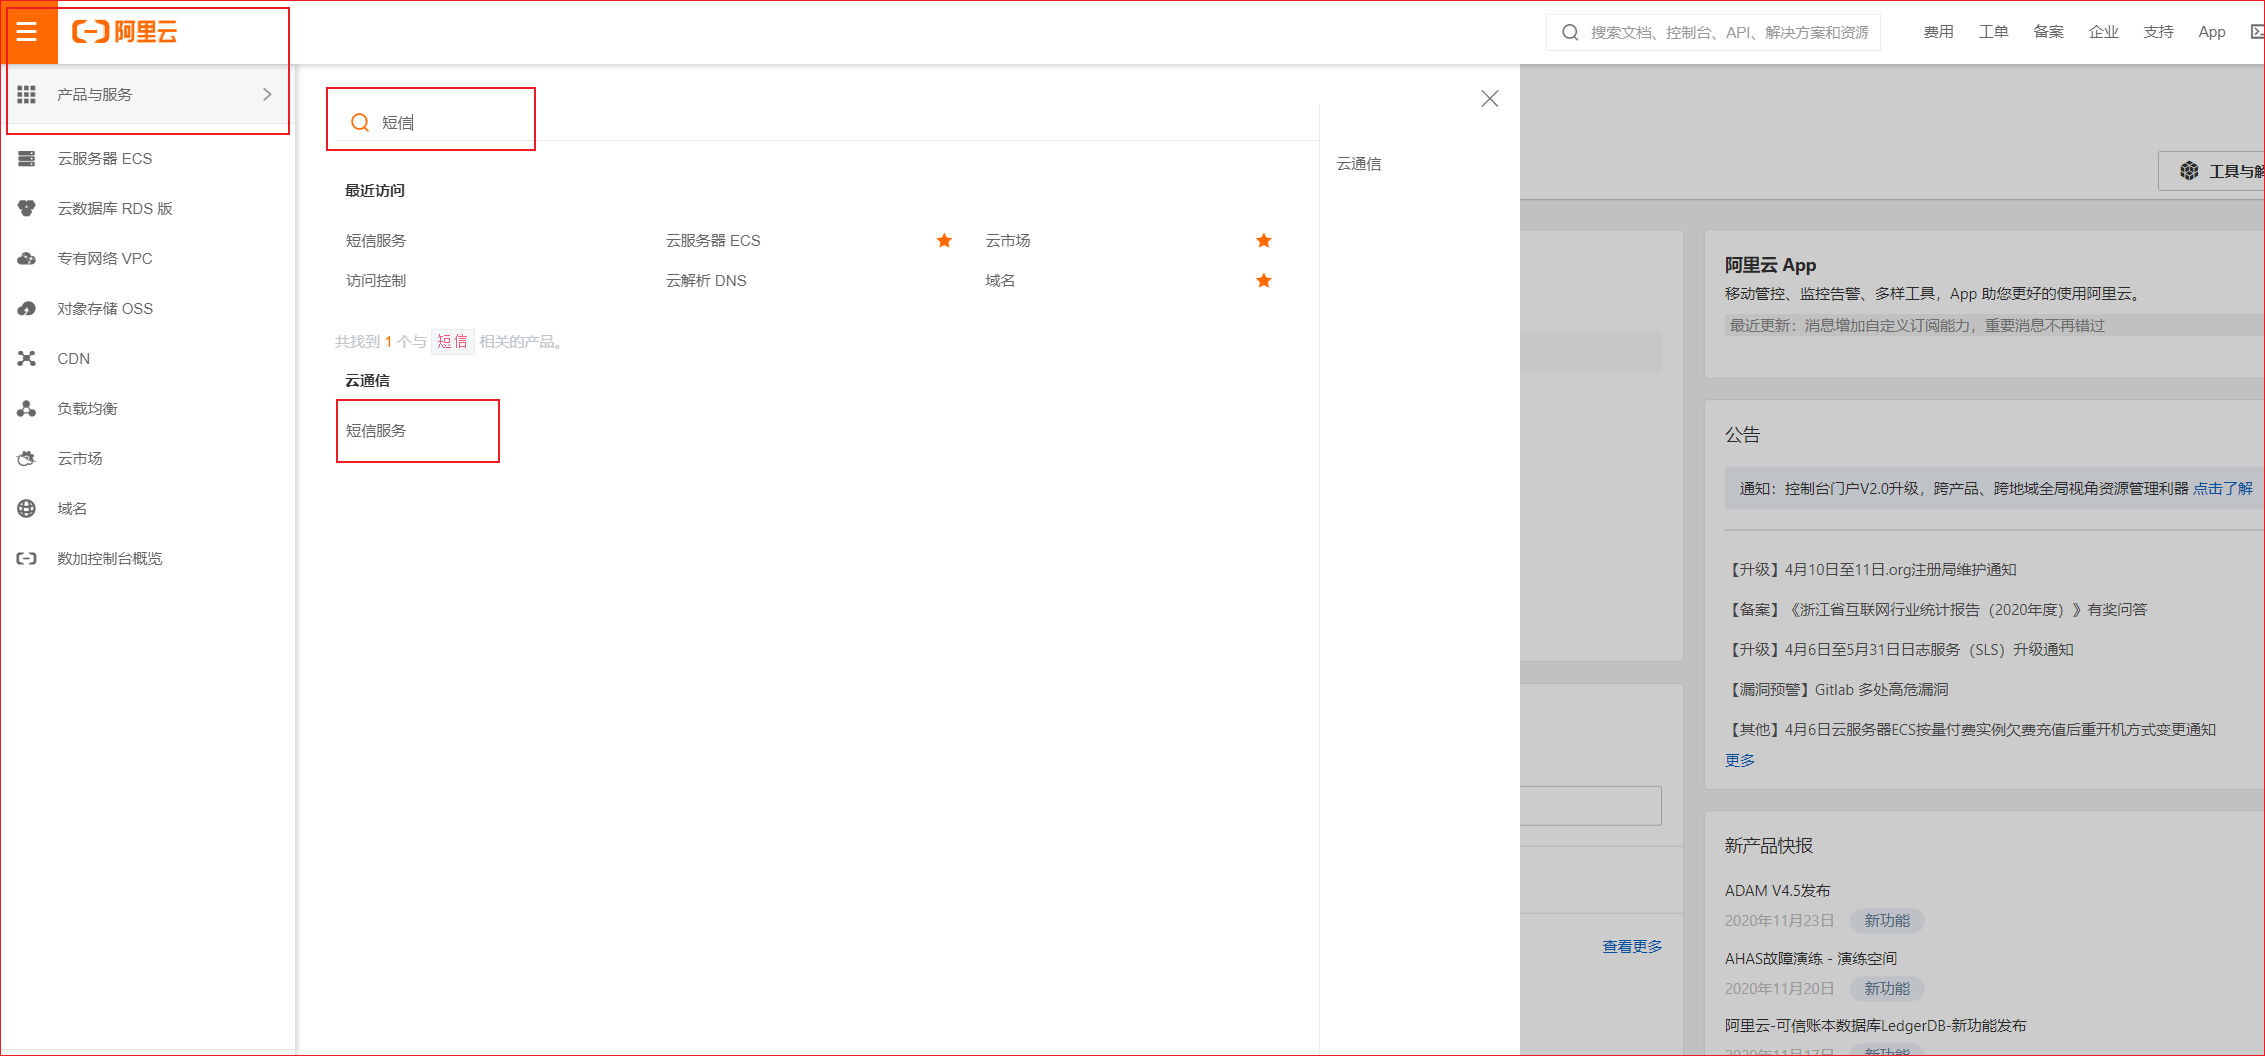
Task: Focus the top 搜索文档、控制台 search bar
Action: (1714, 32)
